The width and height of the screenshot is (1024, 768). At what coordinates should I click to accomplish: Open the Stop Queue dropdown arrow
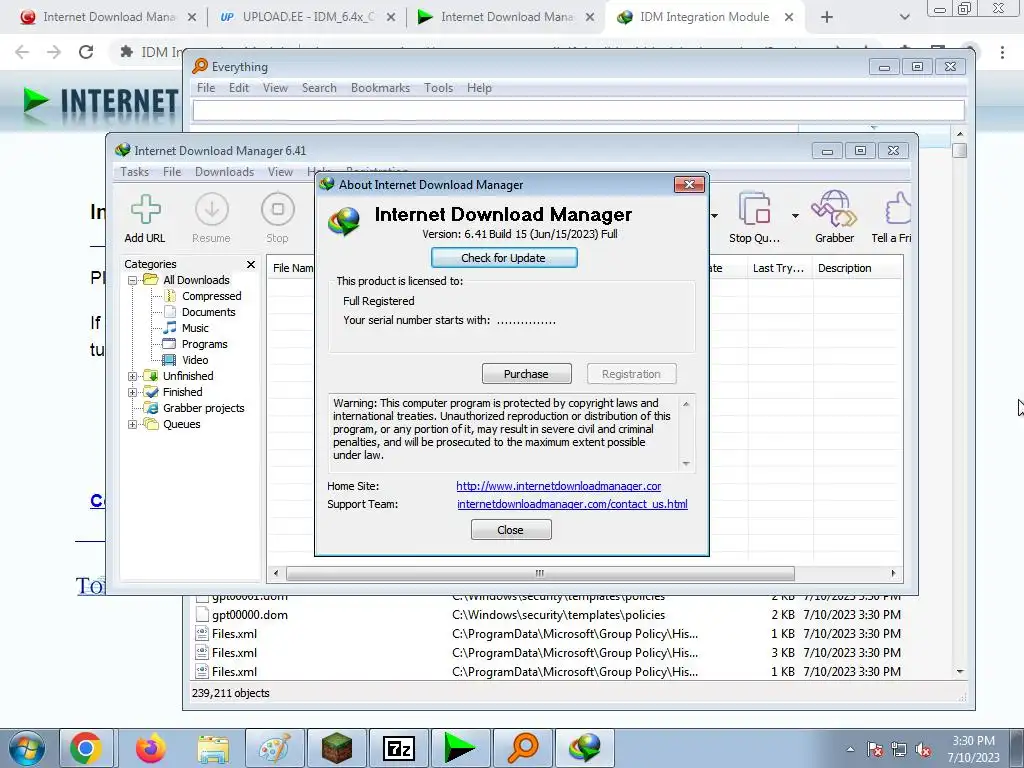point(795,216)
